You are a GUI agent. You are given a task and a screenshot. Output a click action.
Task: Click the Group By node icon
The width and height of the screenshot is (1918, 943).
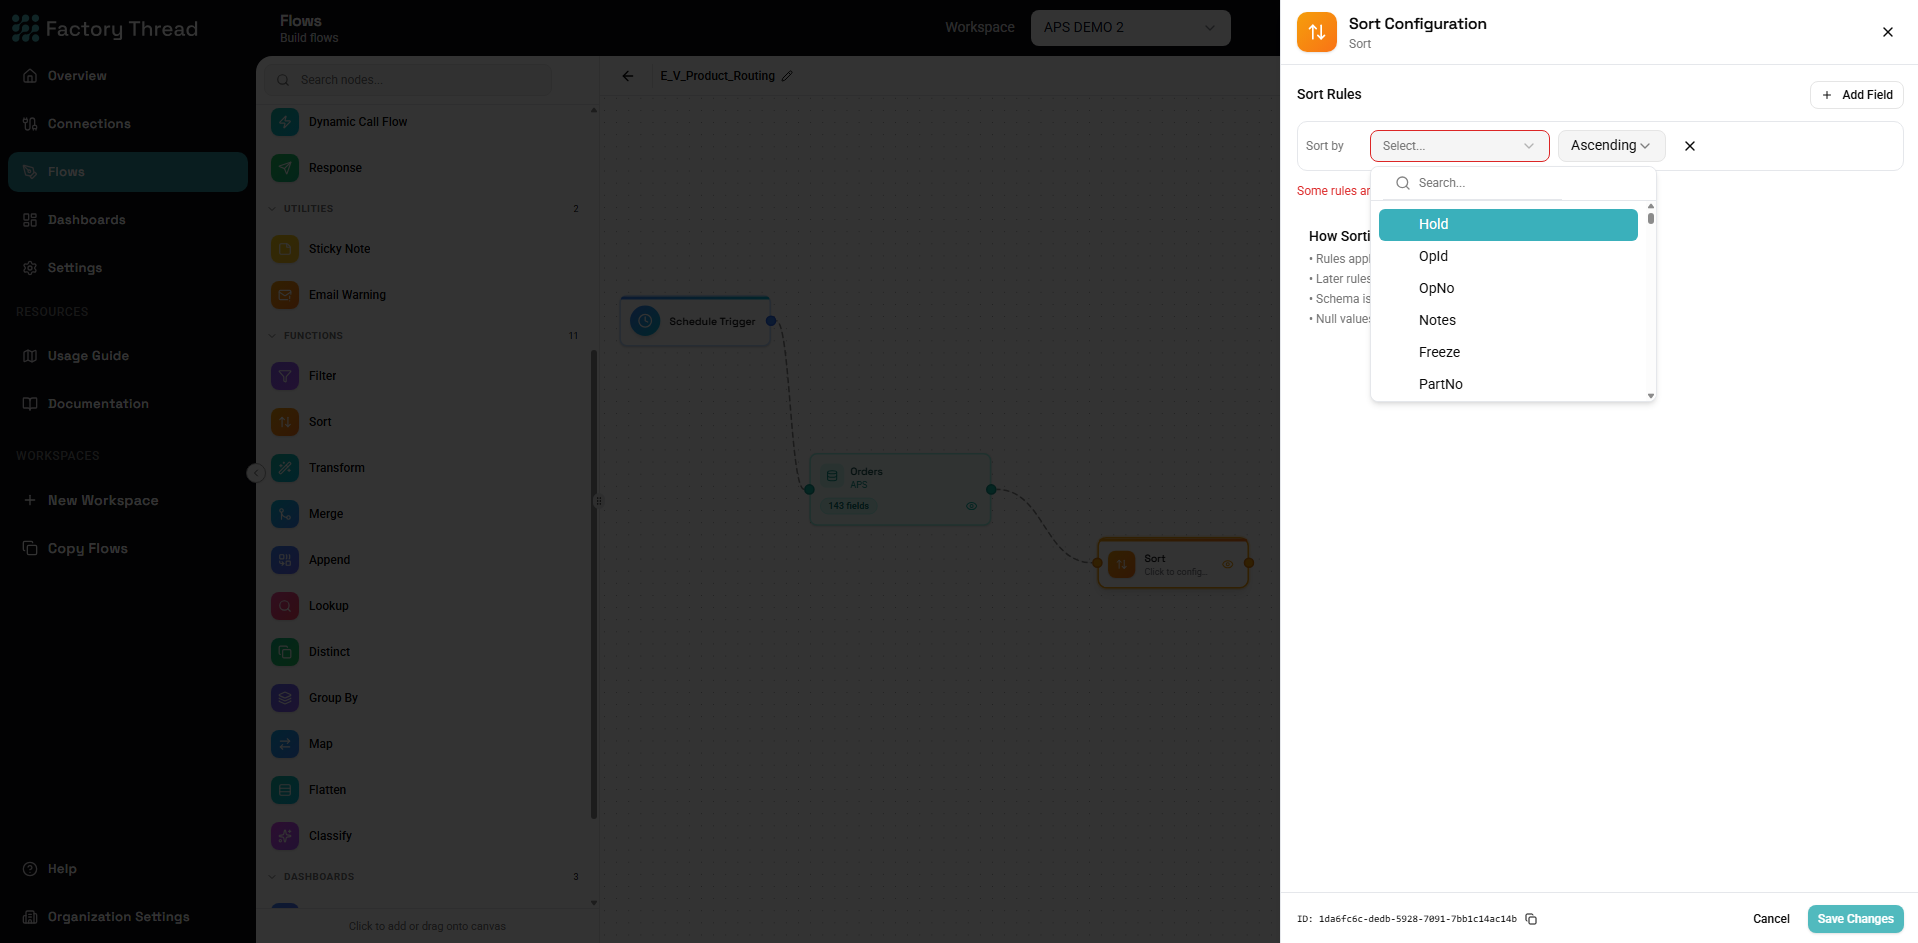tap(285, 698)
